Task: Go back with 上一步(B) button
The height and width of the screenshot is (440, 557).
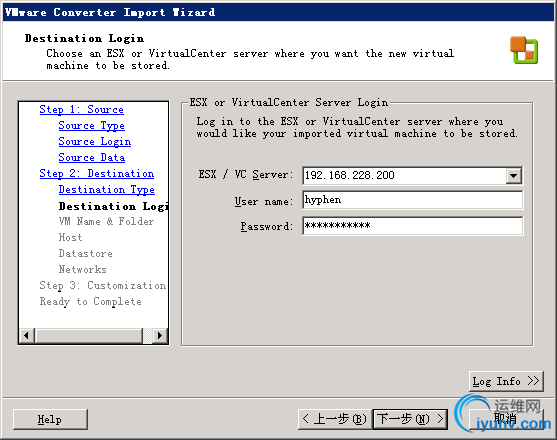Action: point(335,419)
